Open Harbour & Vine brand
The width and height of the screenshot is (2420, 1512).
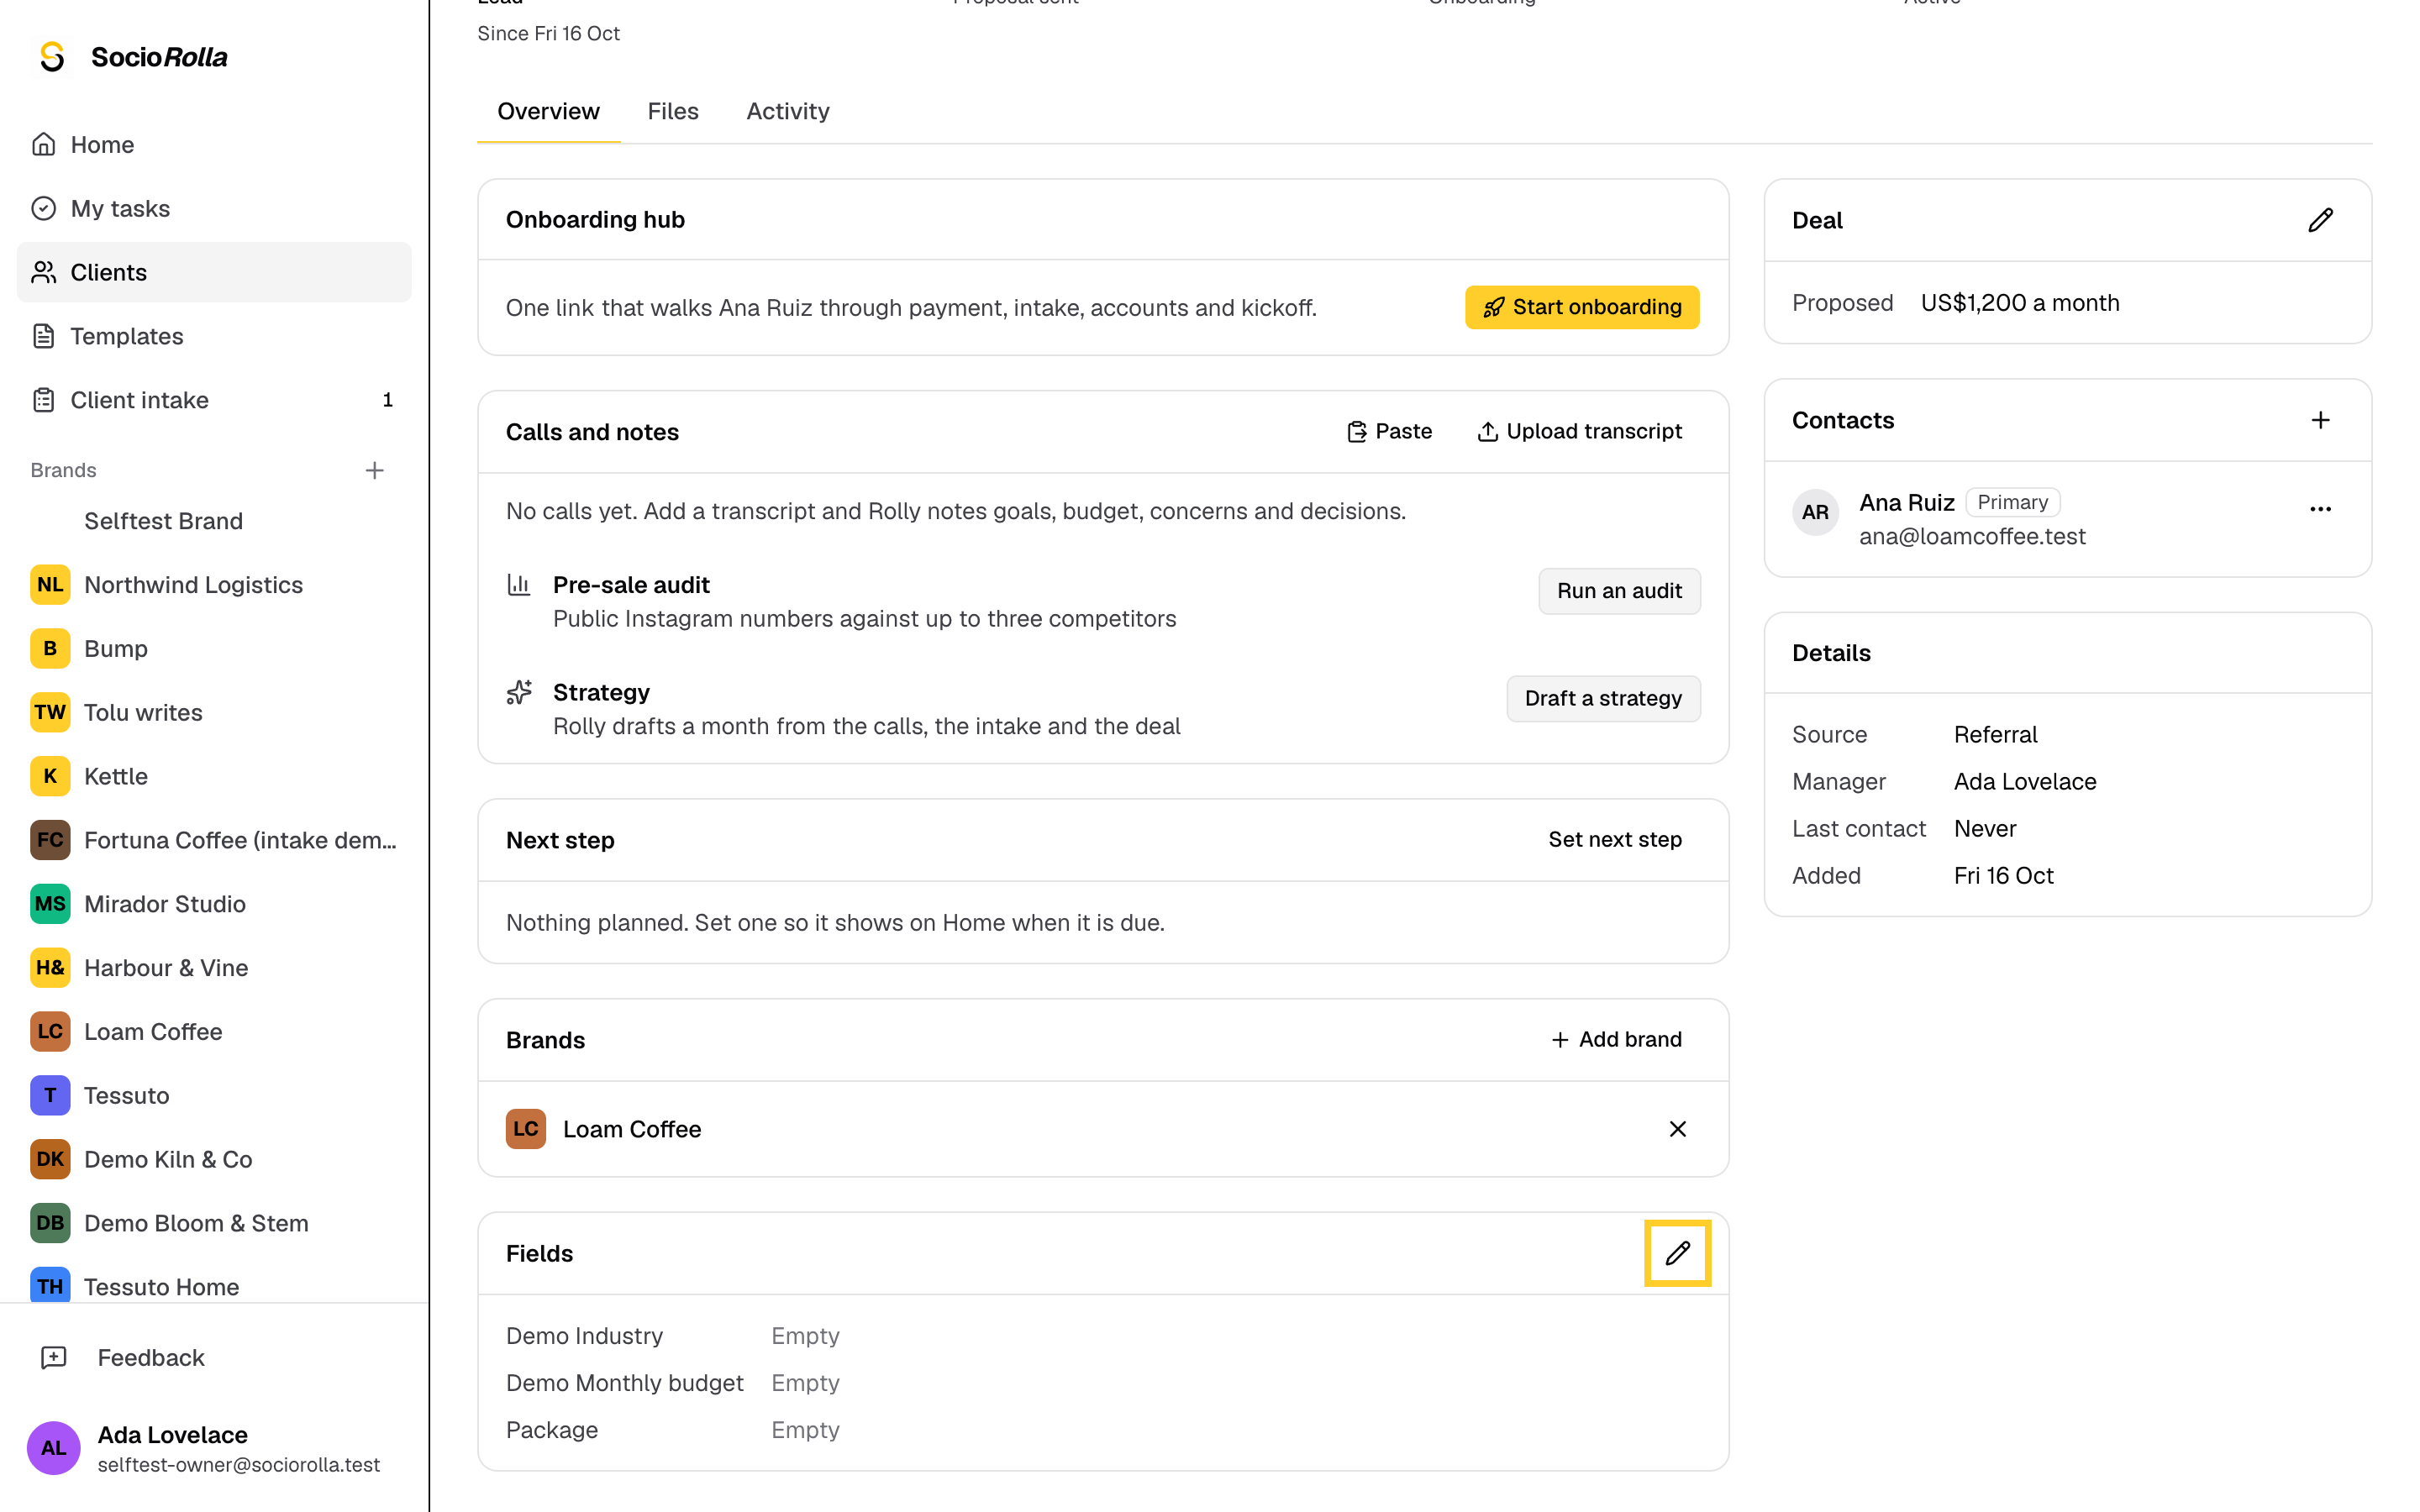pyautogui.click(x=214, y=967)
